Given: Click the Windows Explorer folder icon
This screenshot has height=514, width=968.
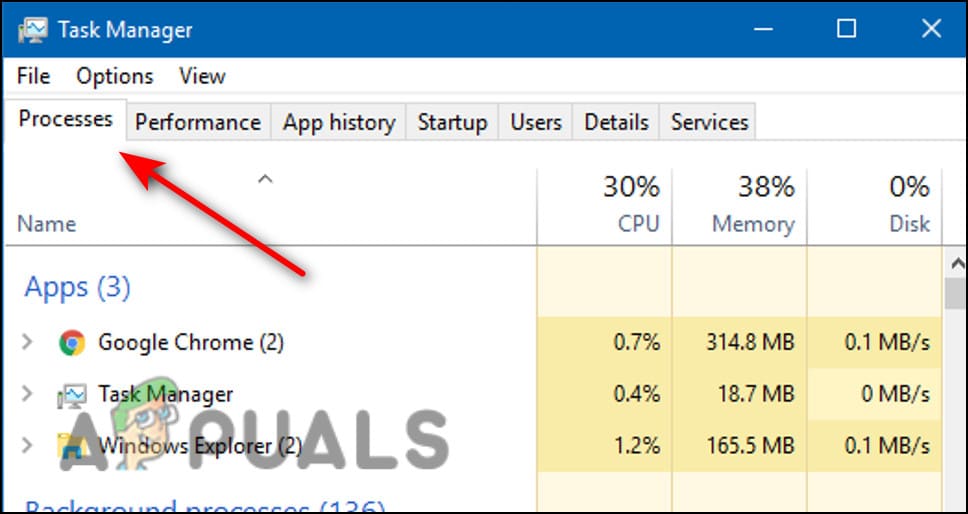Looking at the screenshot, I should coord(71,447).
